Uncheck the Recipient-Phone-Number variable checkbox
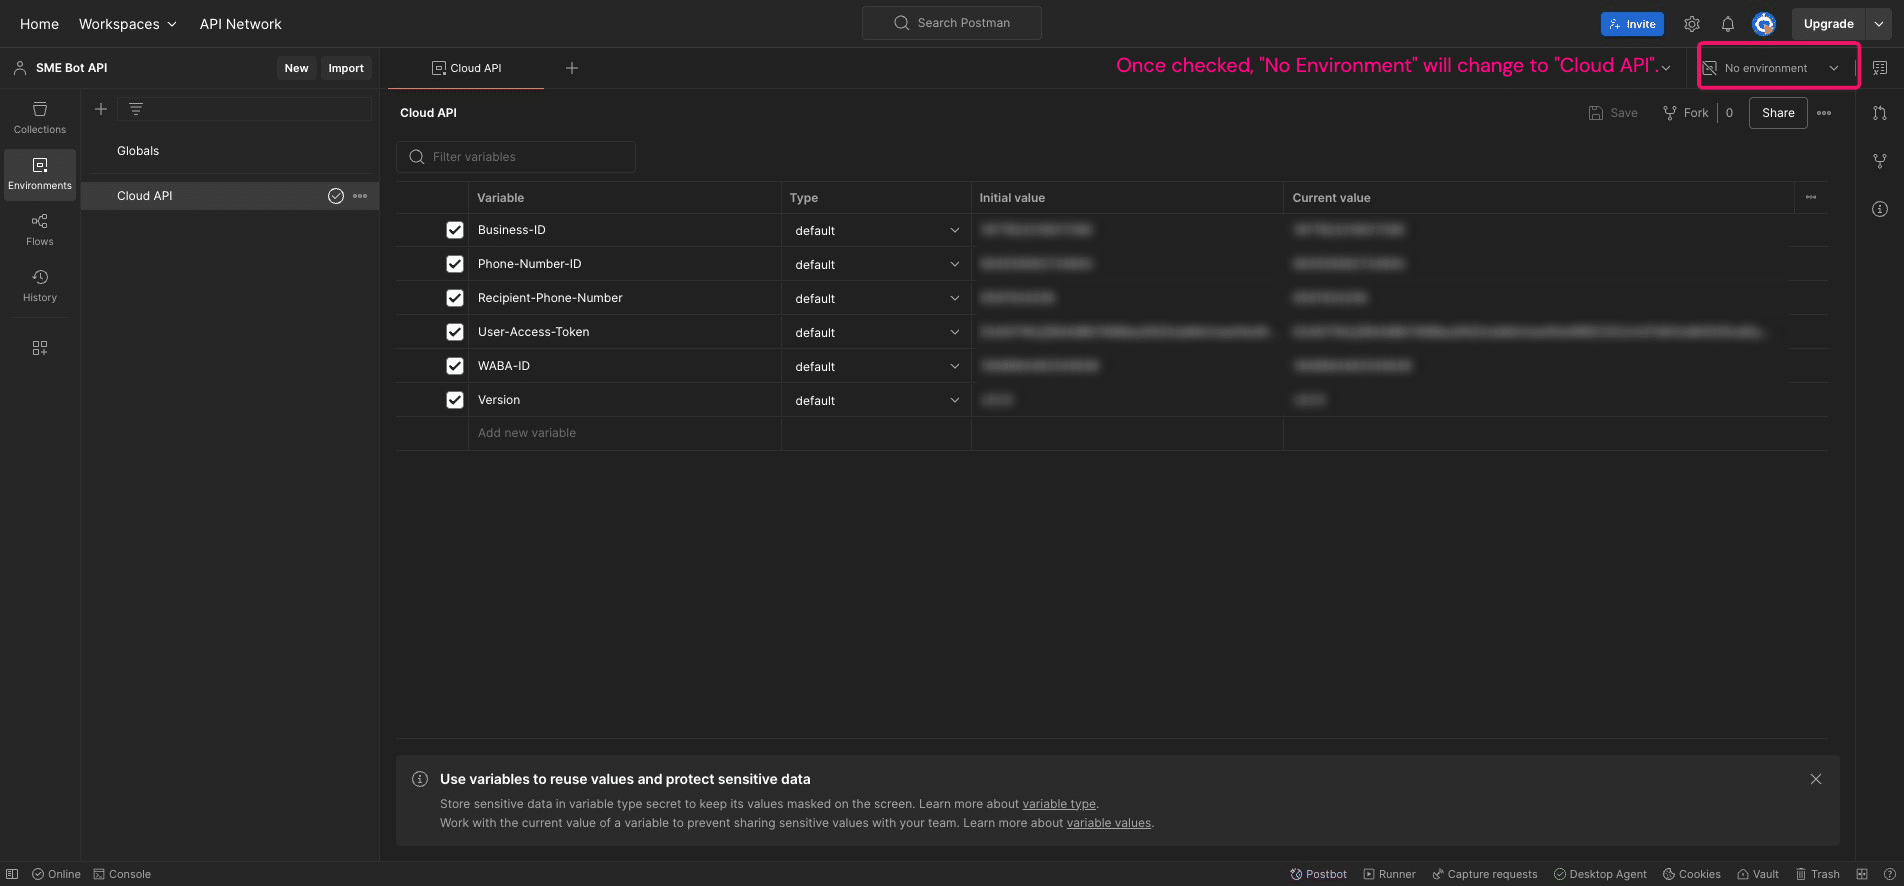Viewport: 1904px width, 886px height. coord(455,298)
